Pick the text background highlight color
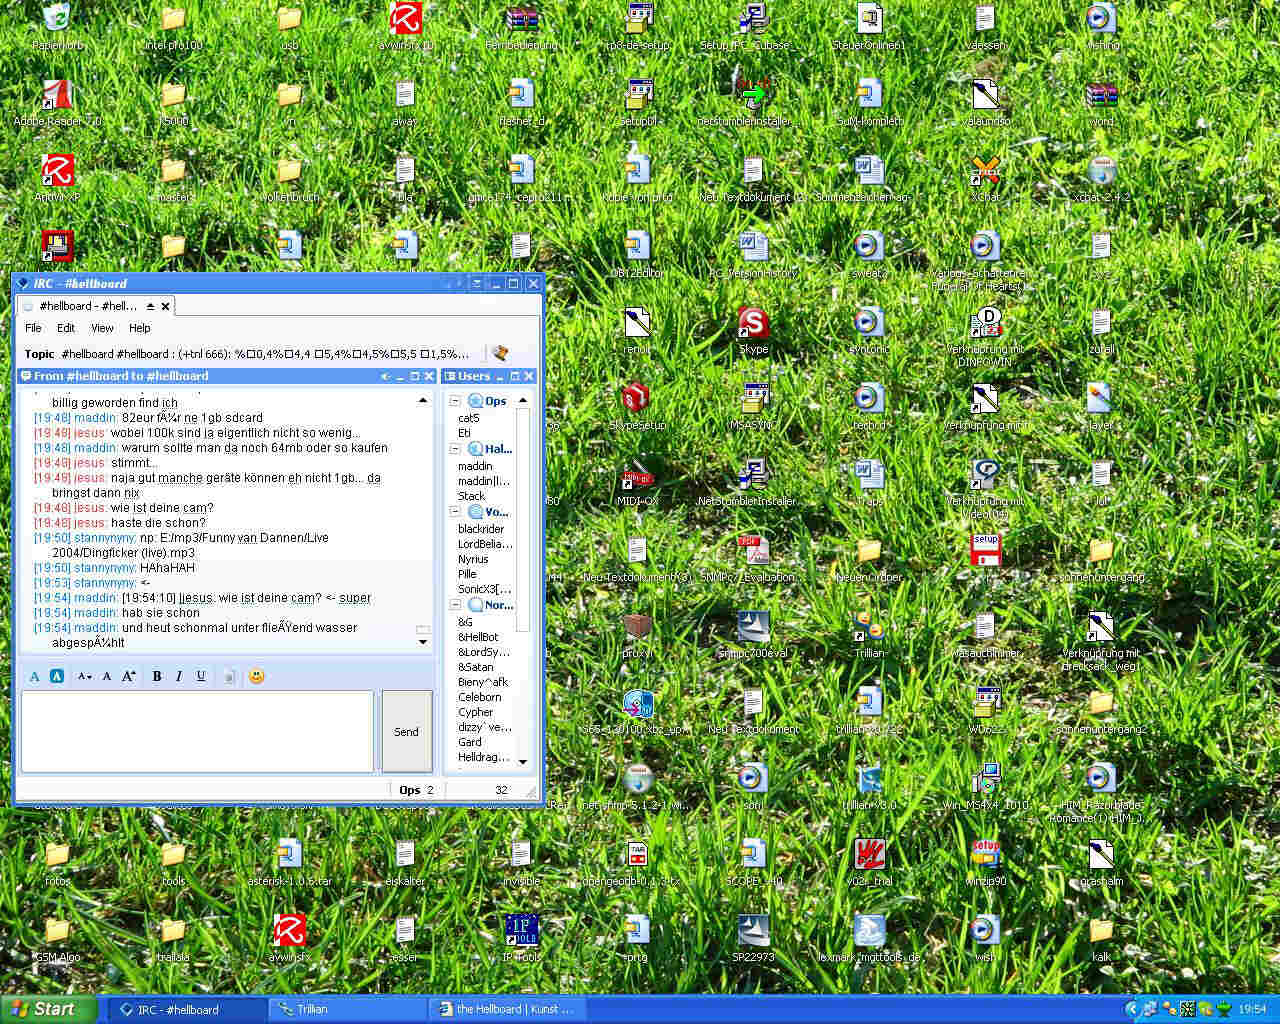 (x=57, y=677)
